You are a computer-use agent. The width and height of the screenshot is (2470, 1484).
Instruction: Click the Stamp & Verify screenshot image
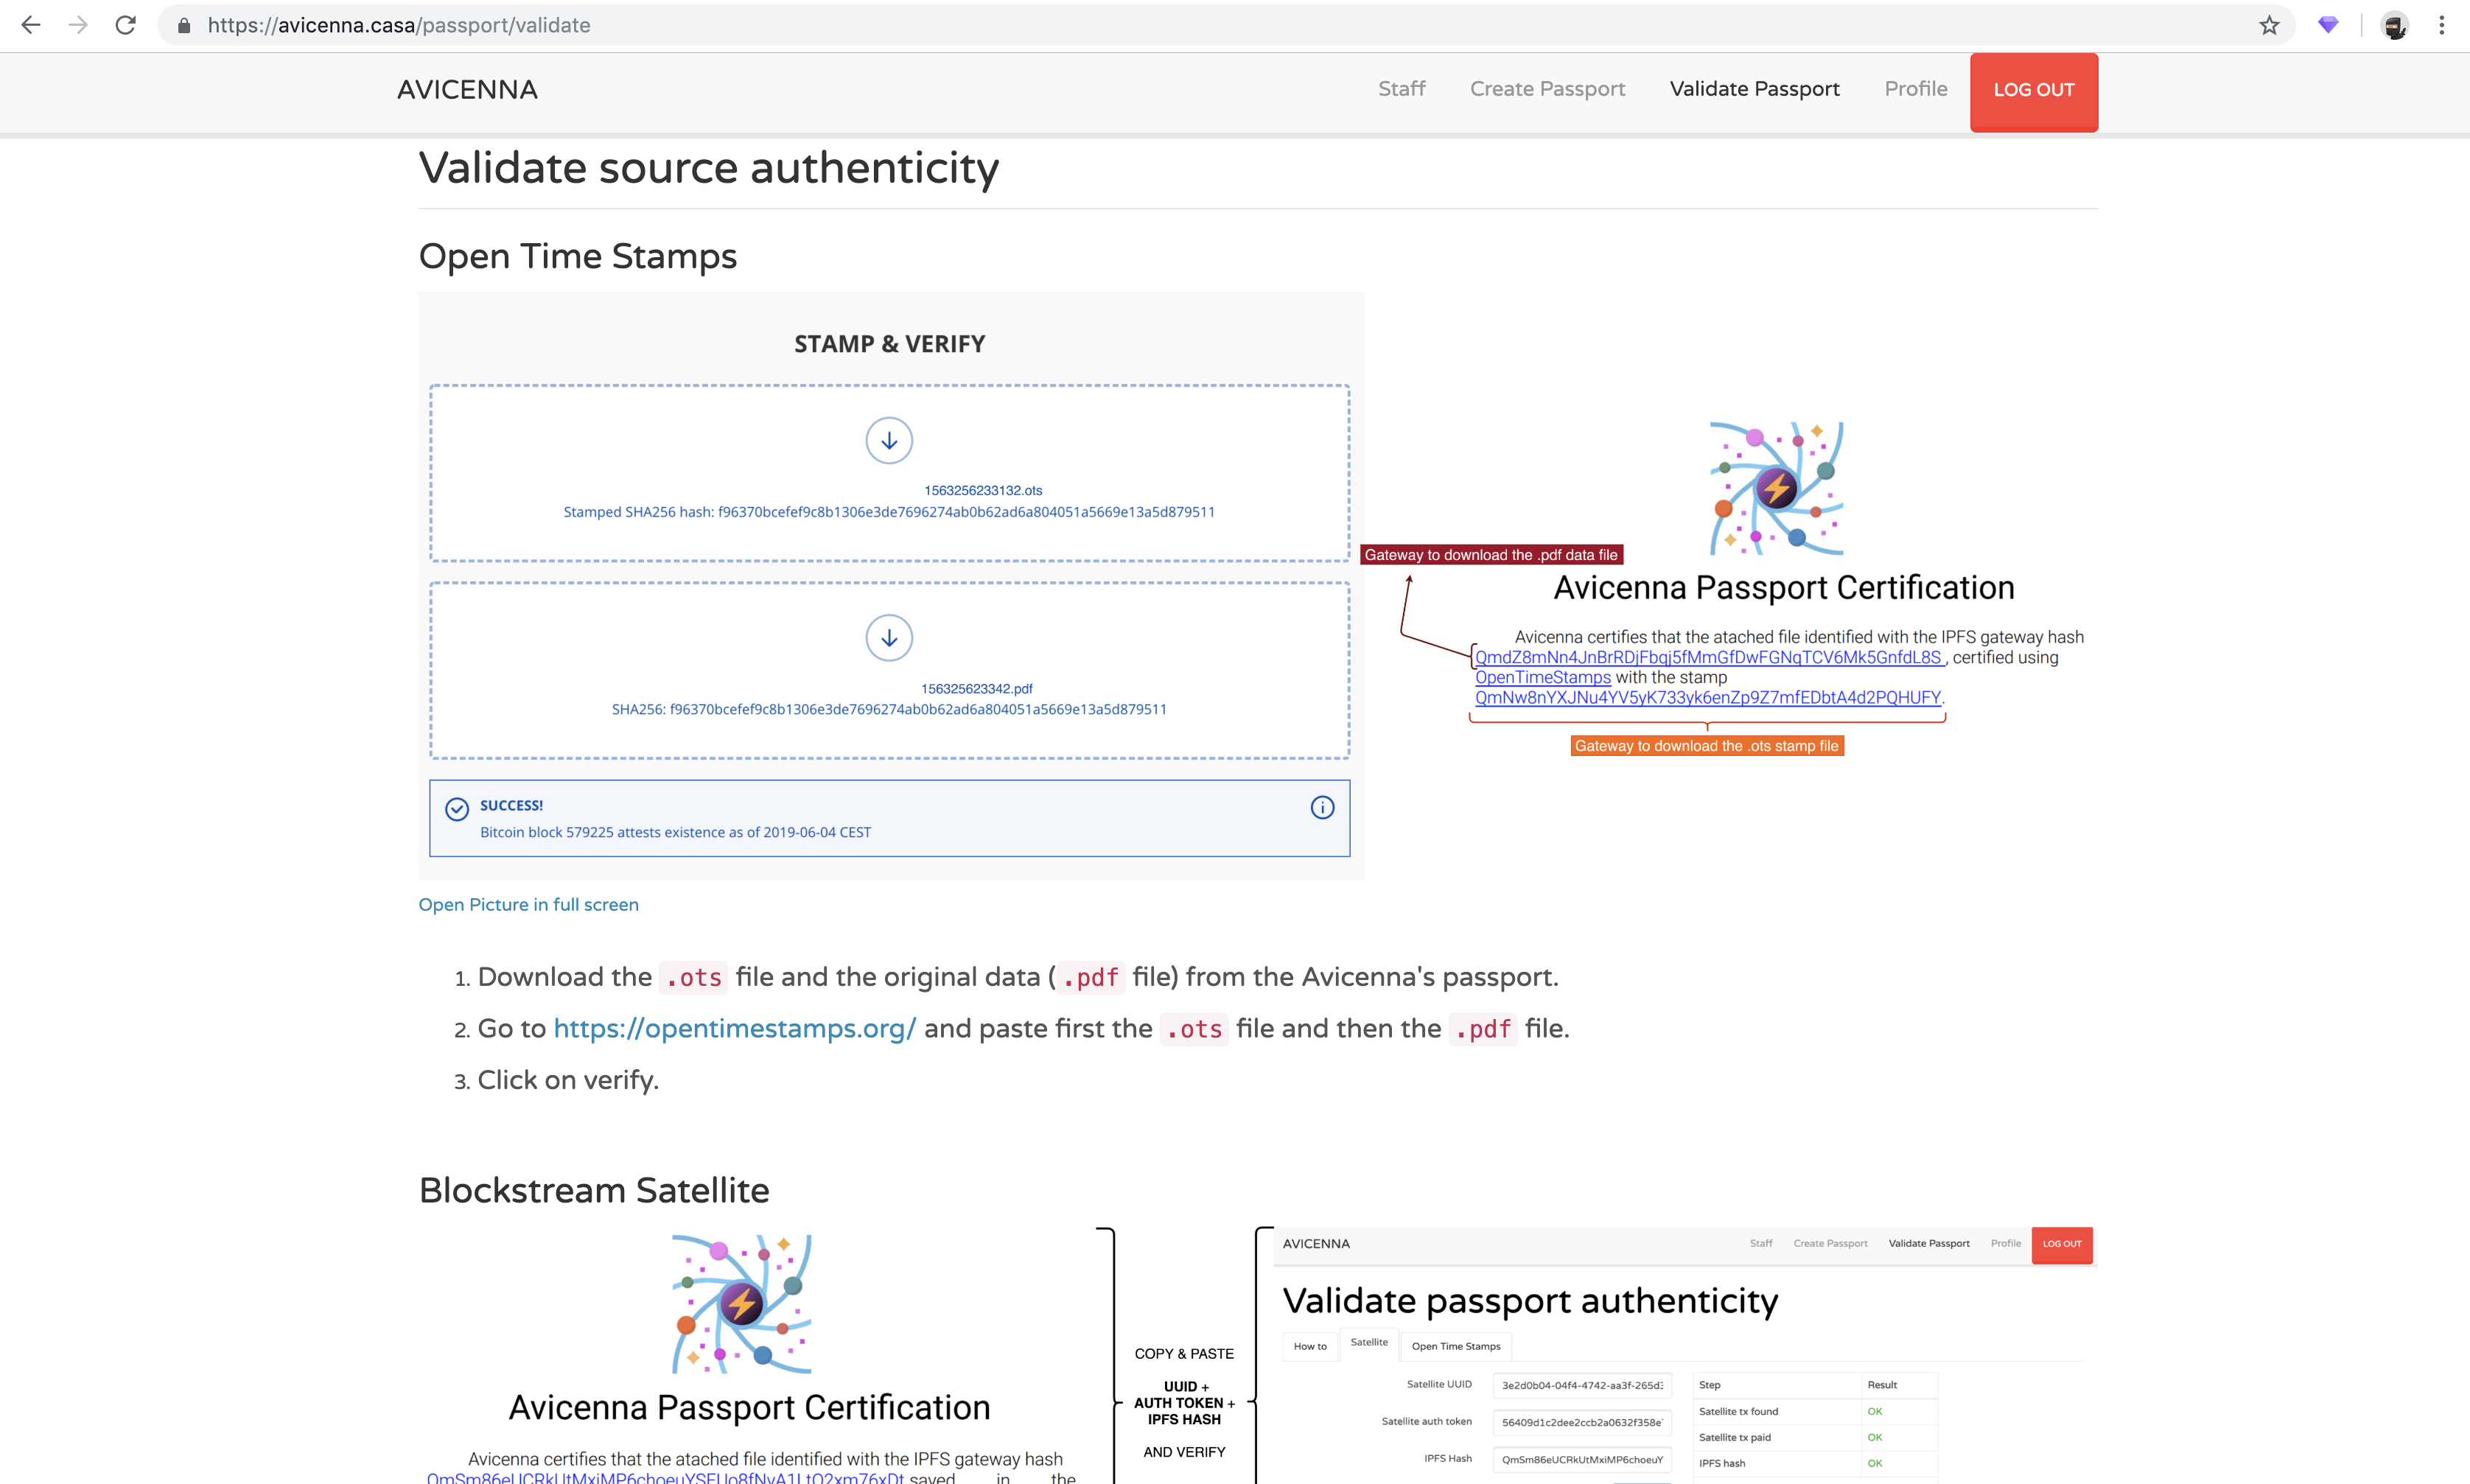tap(890, 585)
